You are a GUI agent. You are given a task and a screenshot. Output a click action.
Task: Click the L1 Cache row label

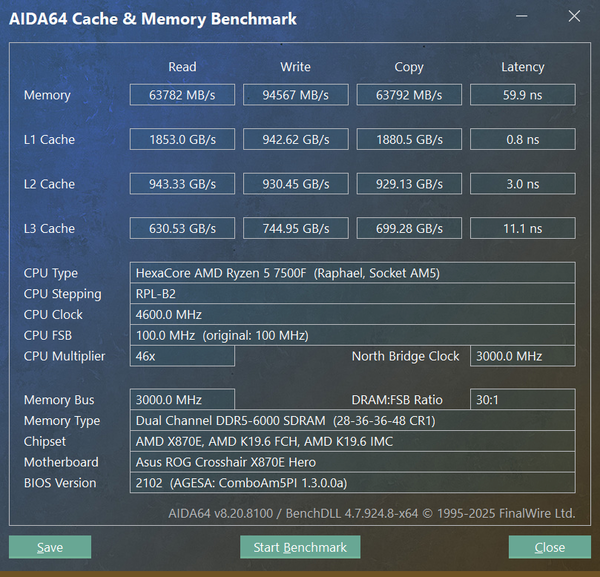pyautogui.click(x=49, y=139)
